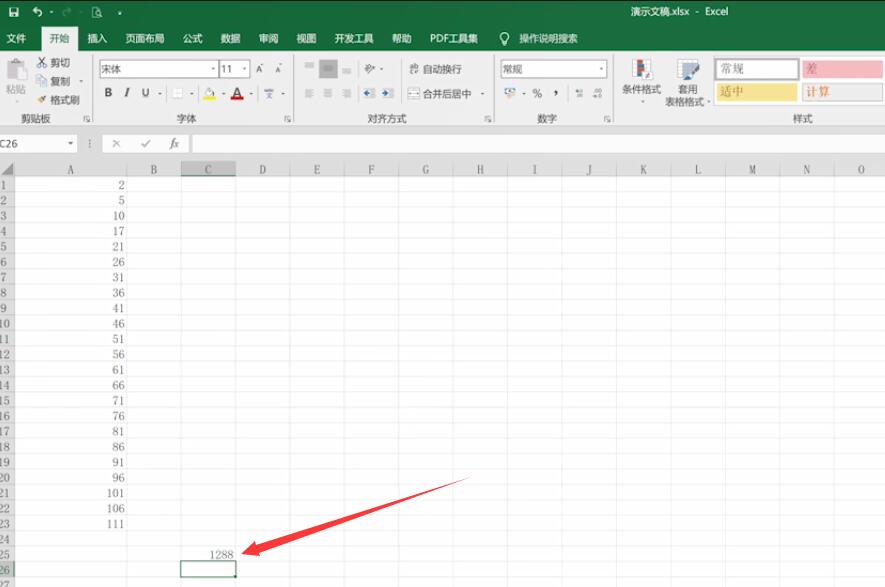885x587 pixels.
Task: Expand the 宋体 font name dropdown
Action: coord(213,69)
